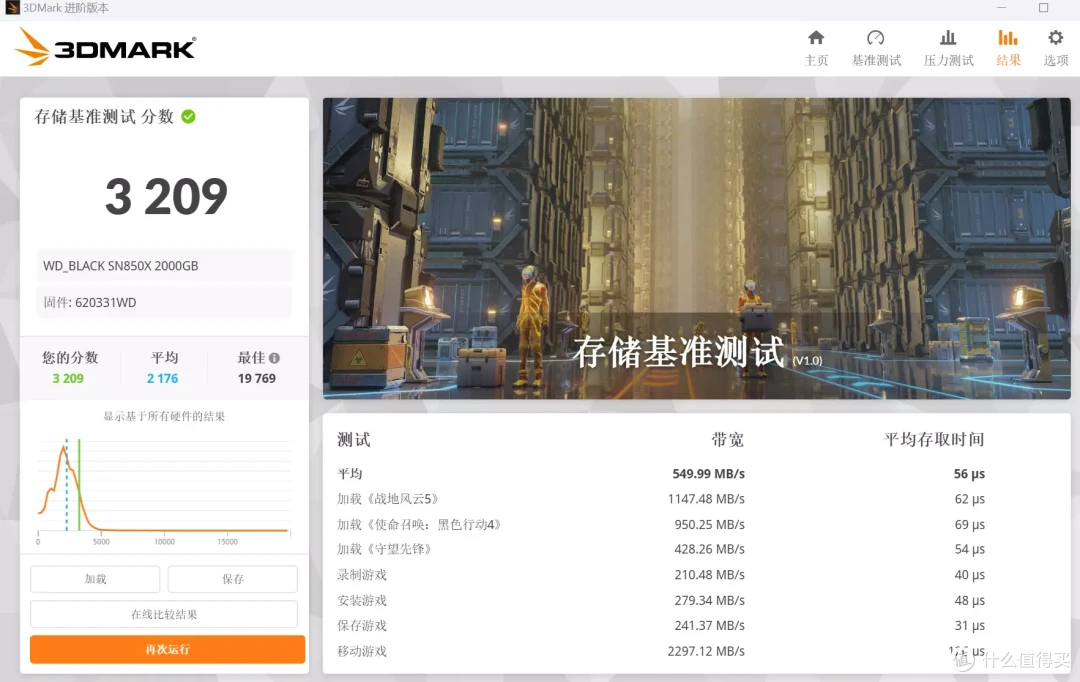Click the 428.26 MB/s bandwidth value
This screenshot has height=682, width=1080.
pos(709,549)
